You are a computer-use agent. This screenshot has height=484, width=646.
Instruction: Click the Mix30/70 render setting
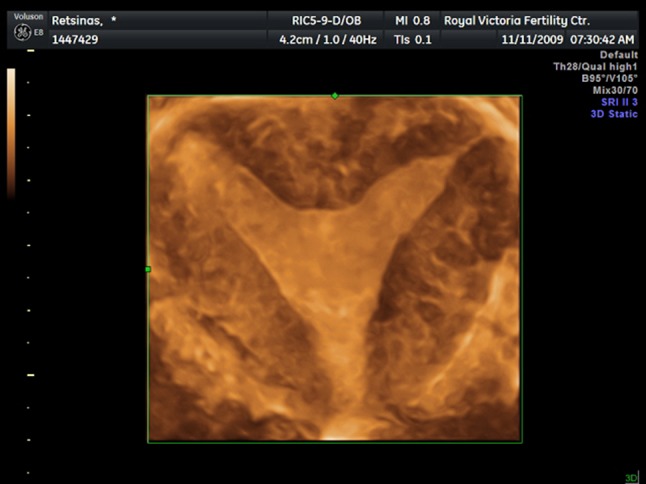(615, 90)
